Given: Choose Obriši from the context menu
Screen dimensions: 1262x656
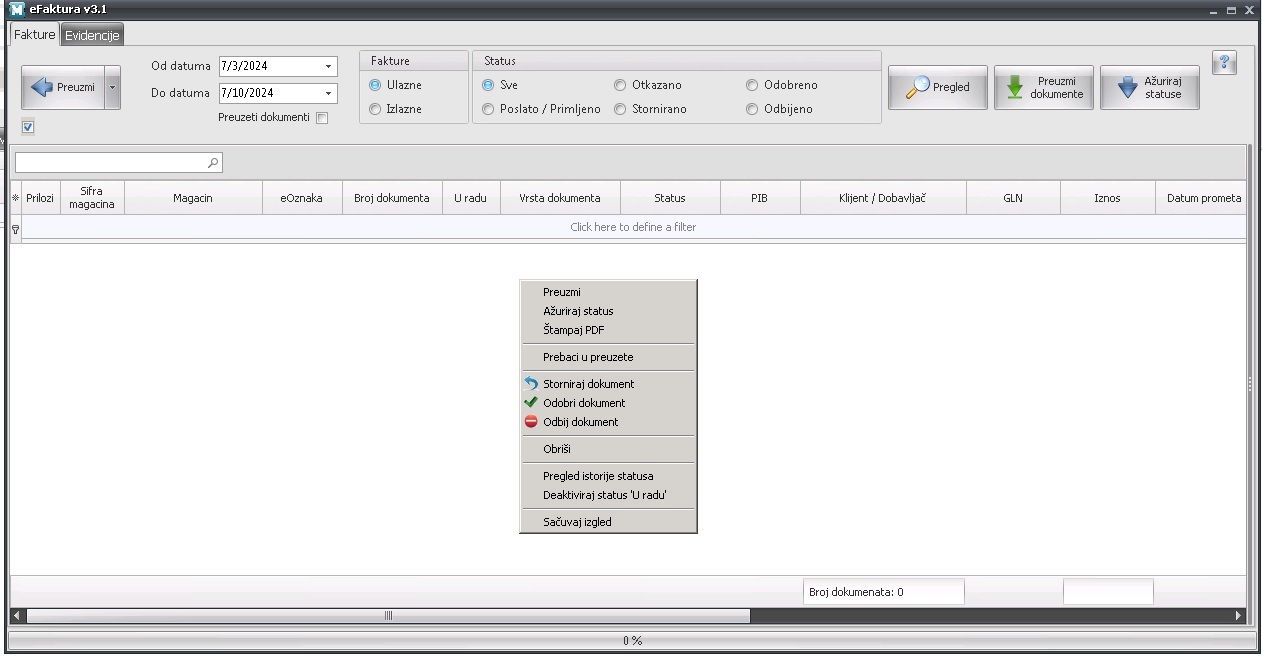Looking at the screenshot, I should click(608, 449).
